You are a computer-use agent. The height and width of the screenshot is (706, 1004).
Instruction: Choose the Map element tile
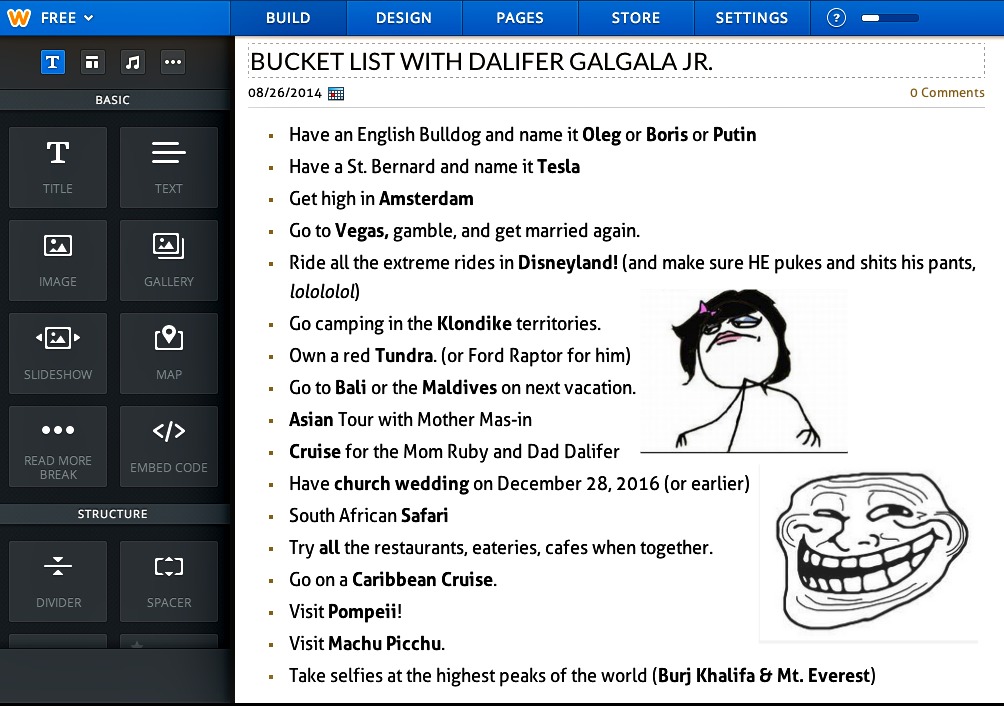coord(169,353)
